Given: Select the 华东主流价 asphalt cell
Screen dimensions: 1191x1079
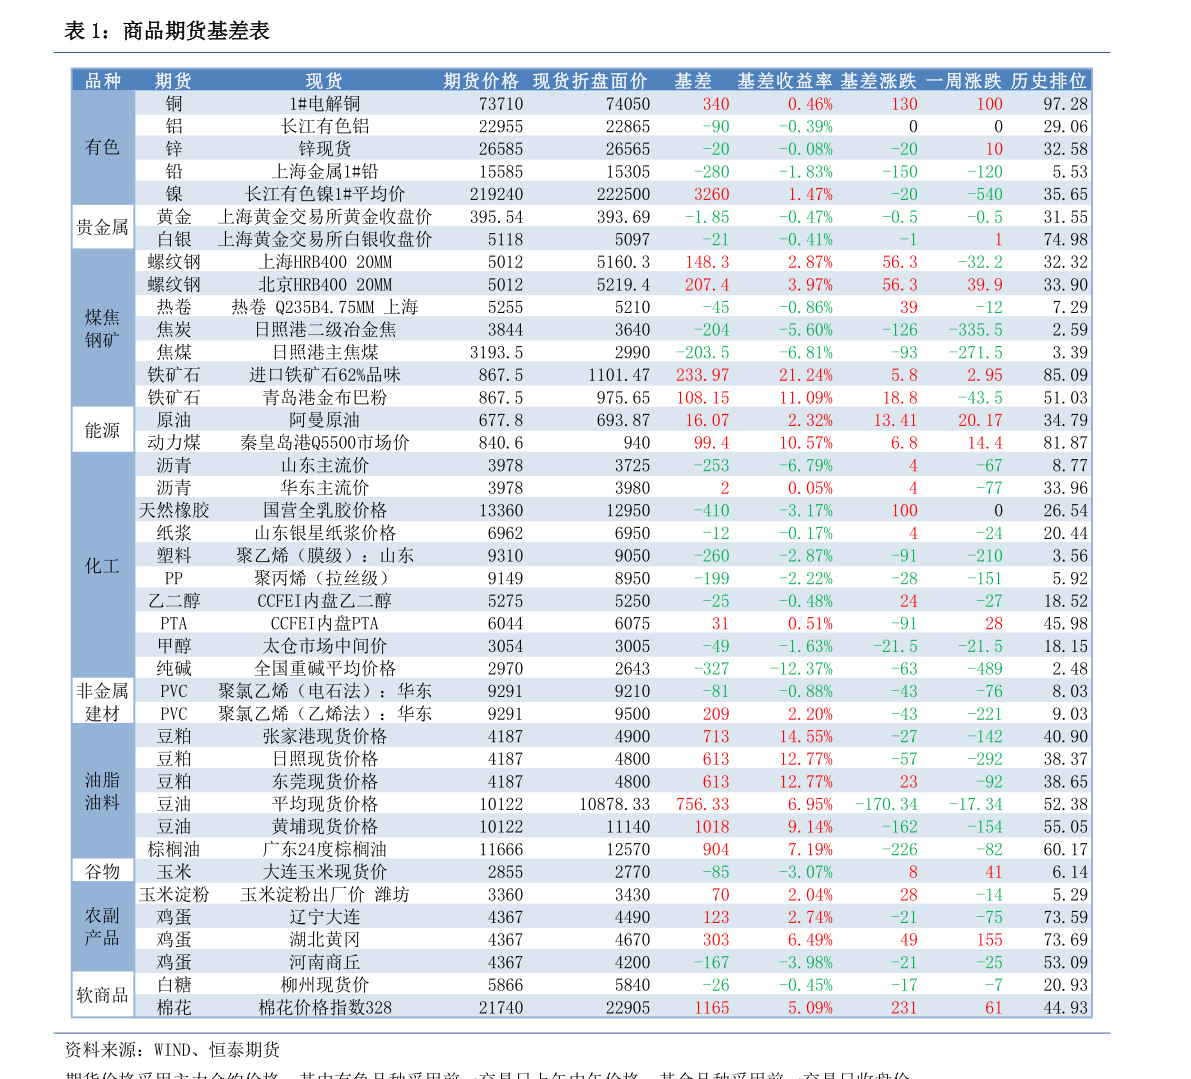Looking at the screenshot, I should (x=324, y=488).
